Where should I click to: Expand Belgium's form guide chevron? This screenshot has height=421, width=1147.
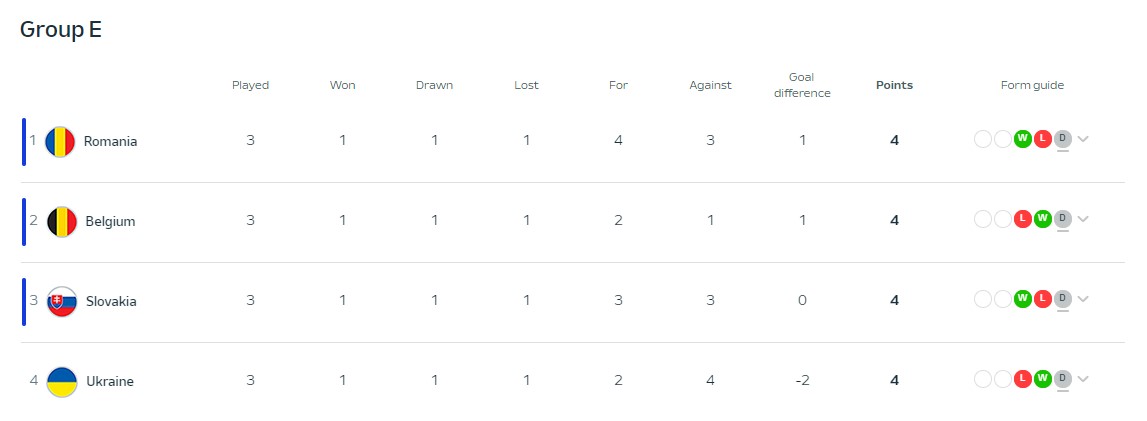click(x=1083, y=219)
